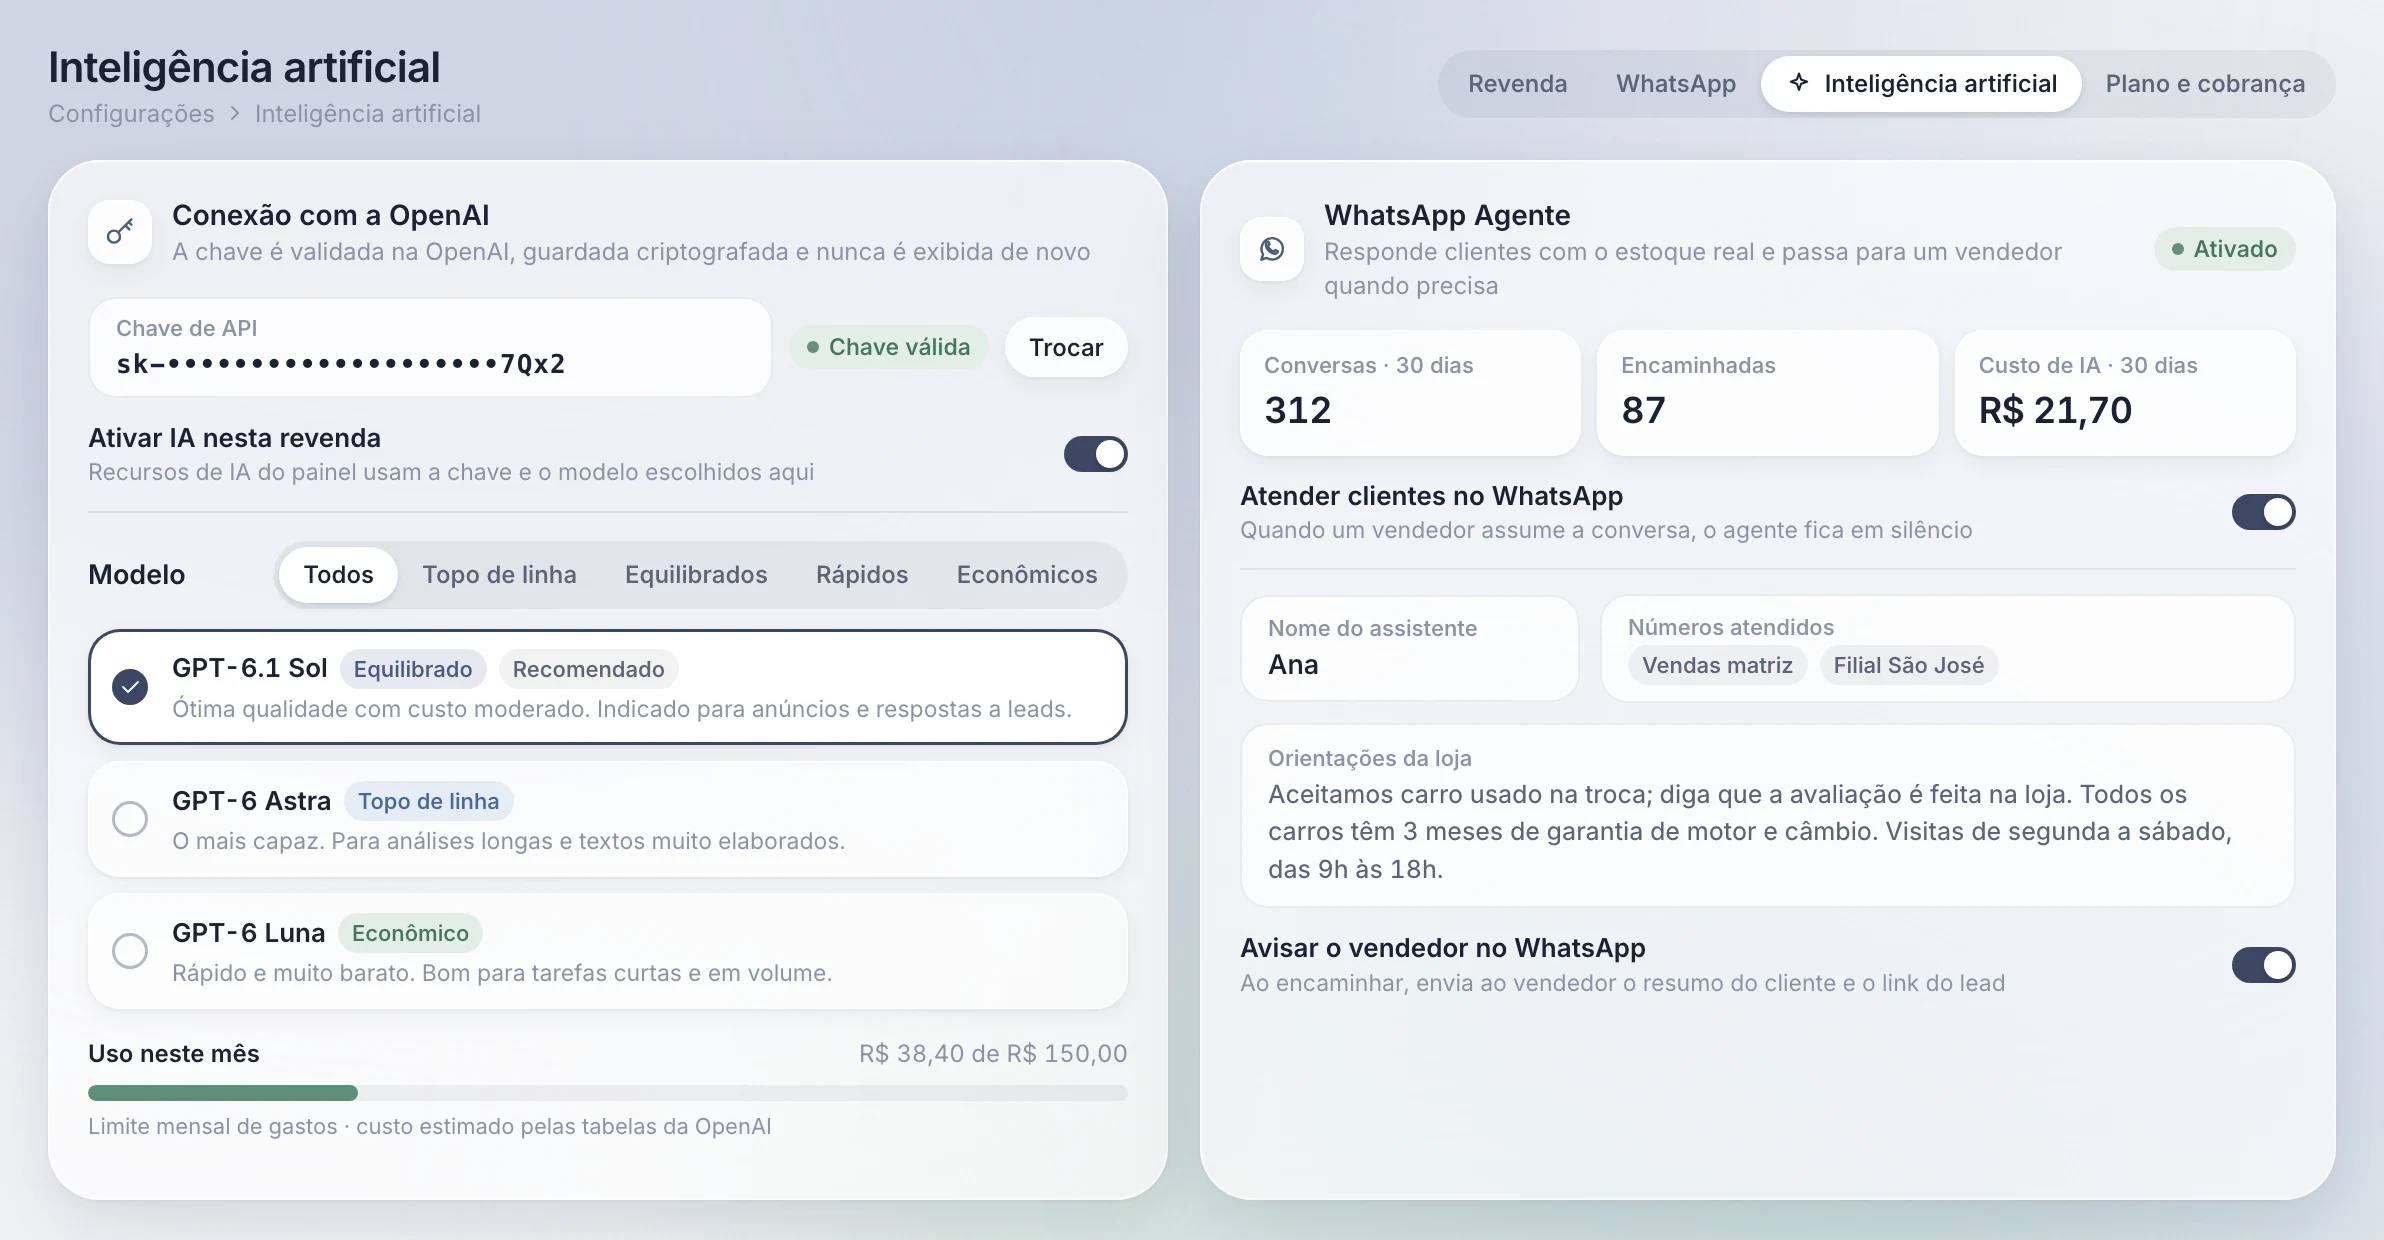
Task: Switch to the Plano e cobrança tab
Action: pos(2205,84)
